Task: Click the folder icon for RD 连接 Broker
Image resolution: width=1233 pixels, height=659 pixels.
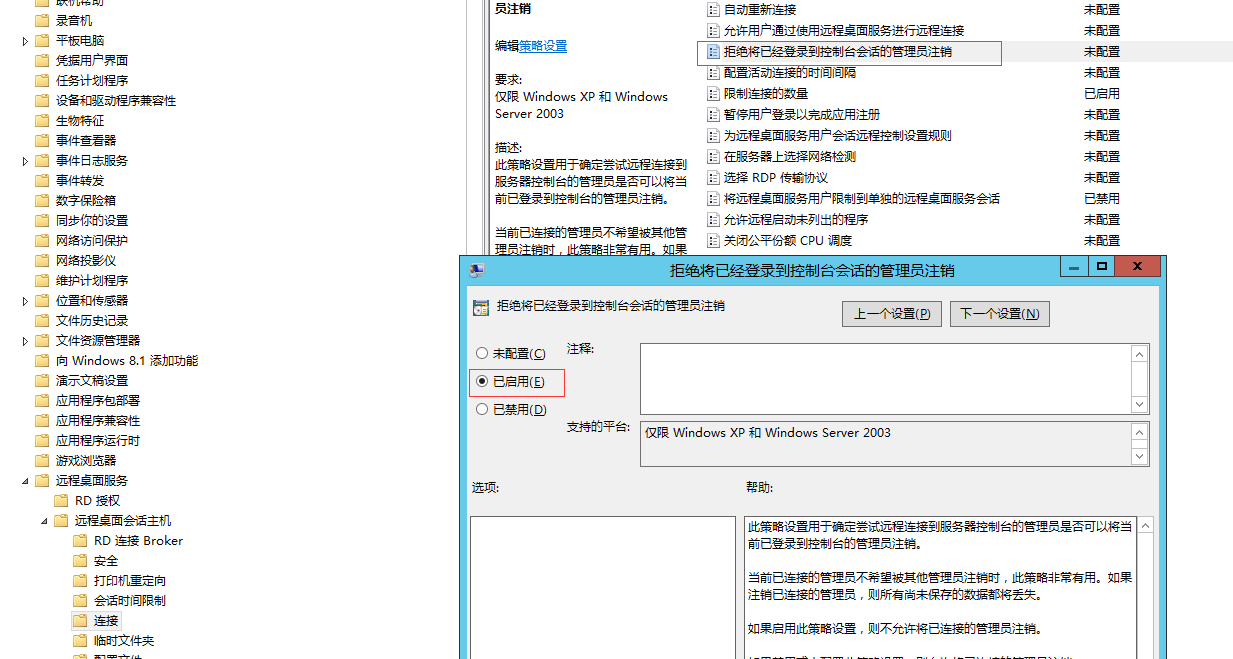Action: [x=80, y=541]
